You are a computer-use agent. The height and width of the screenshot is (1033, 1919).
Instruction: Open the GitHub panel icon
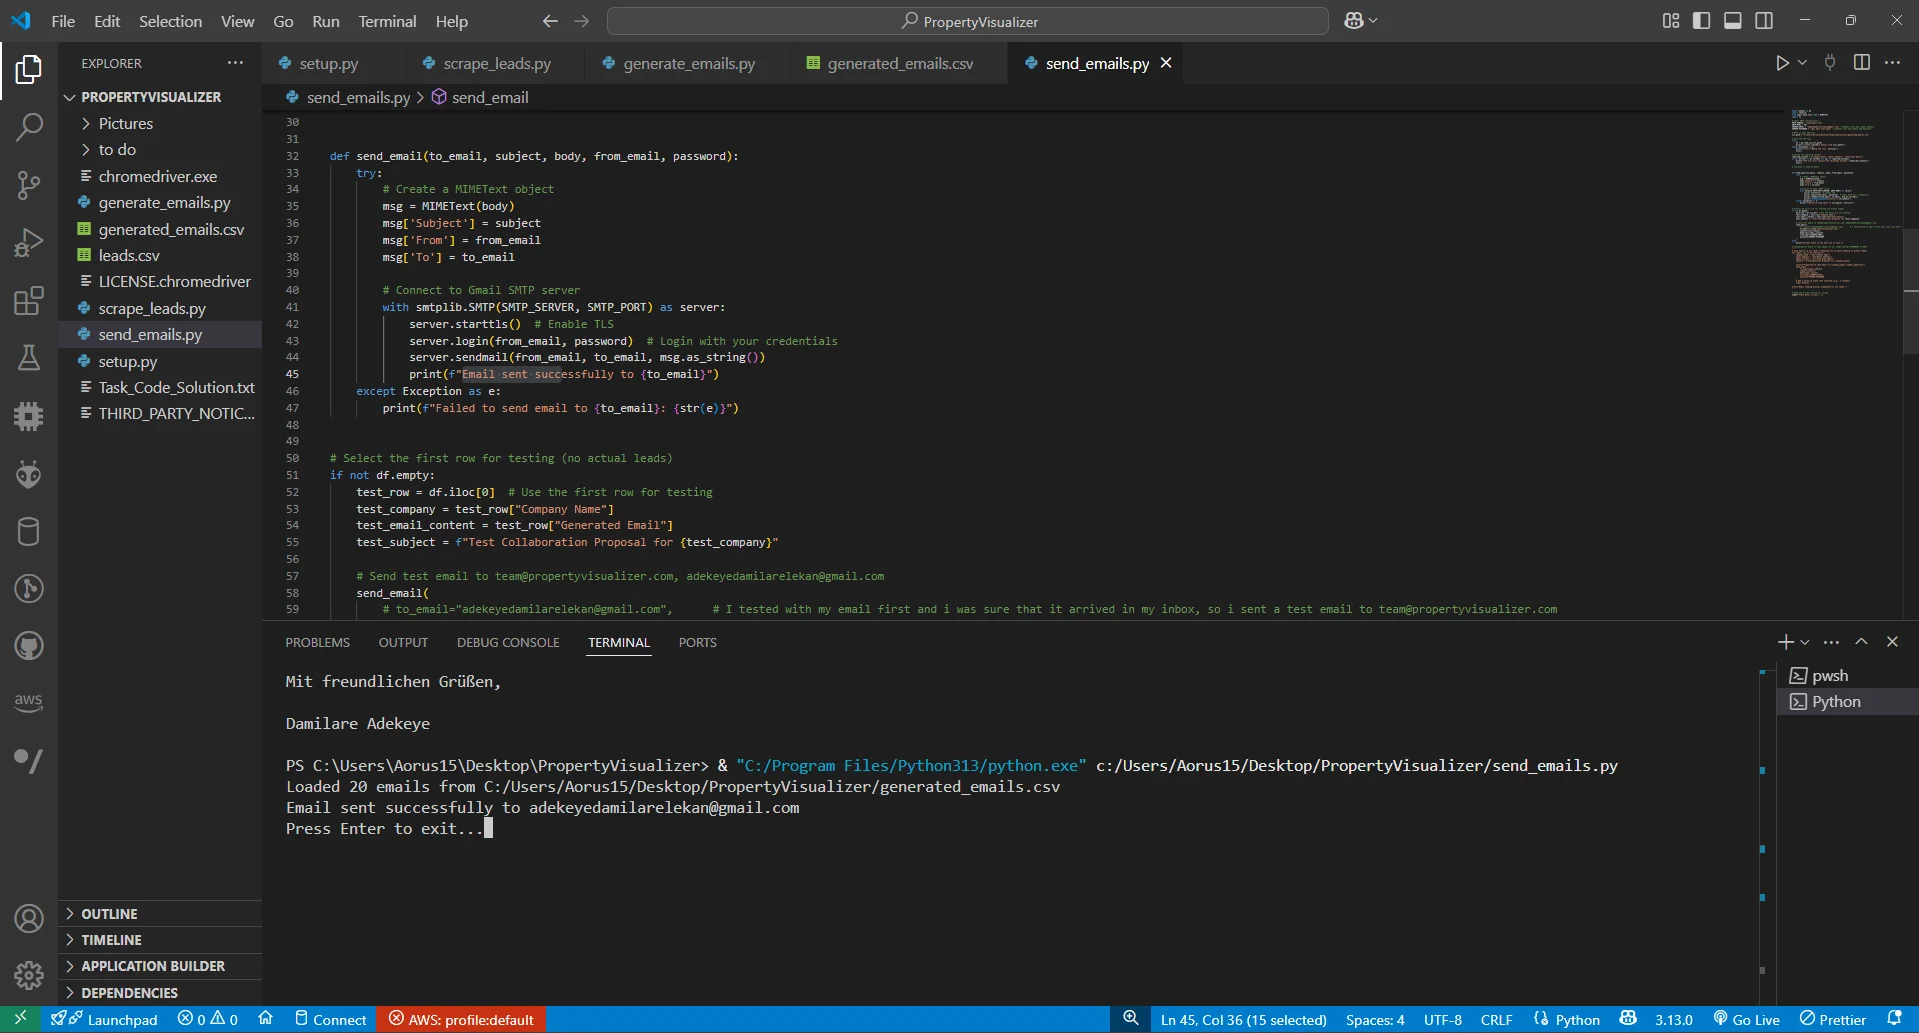(29, 646)
